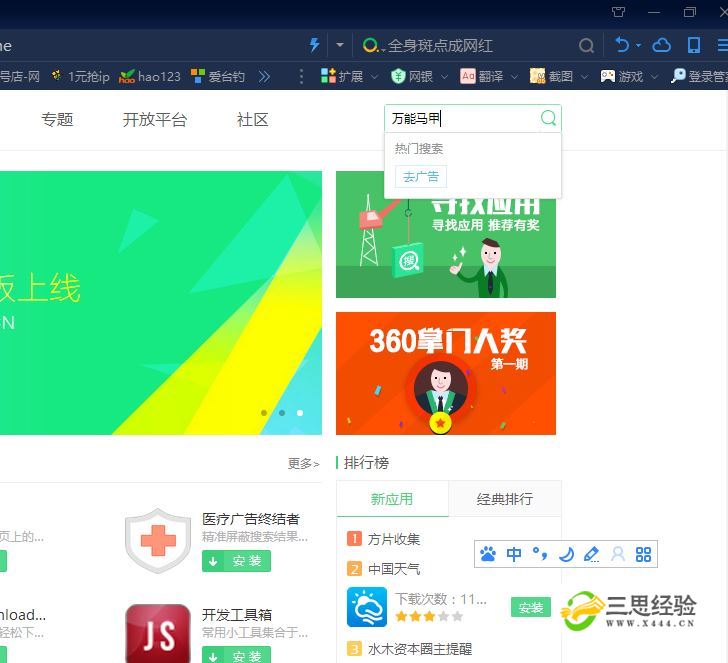728x663 pixels.
Task: Click the 医疗广告终结者 shield icon
Action: (158, 540)
